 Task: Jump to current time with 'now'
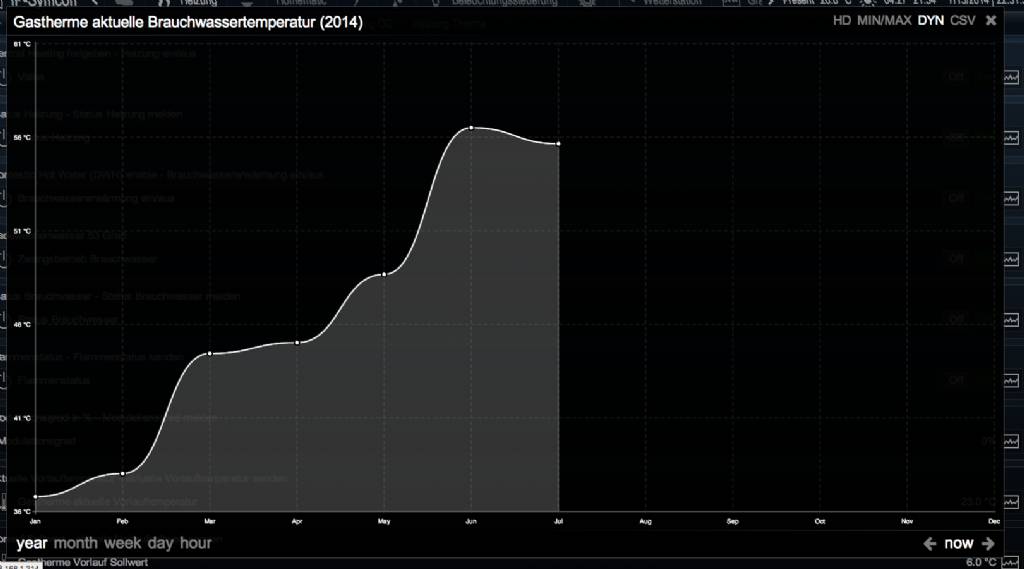click(x=958, y=544)
